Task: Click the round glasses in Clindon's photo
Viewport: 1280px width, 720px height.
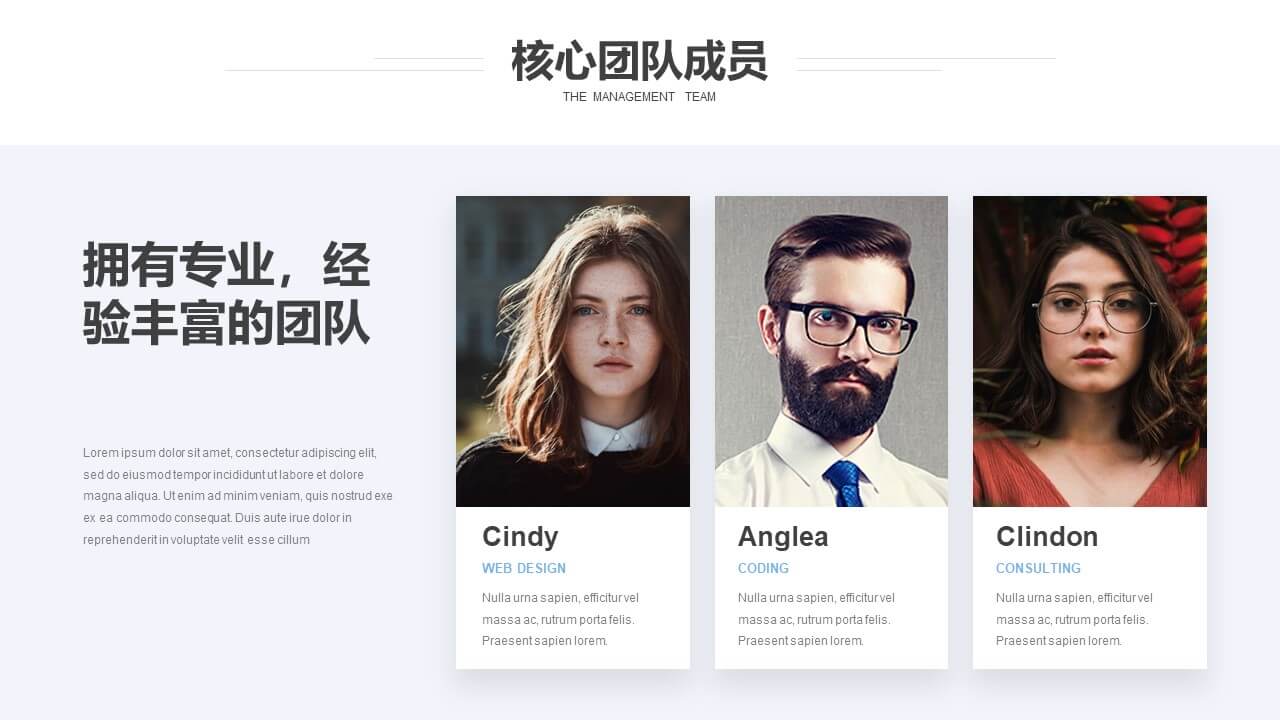Action: 1093,311
